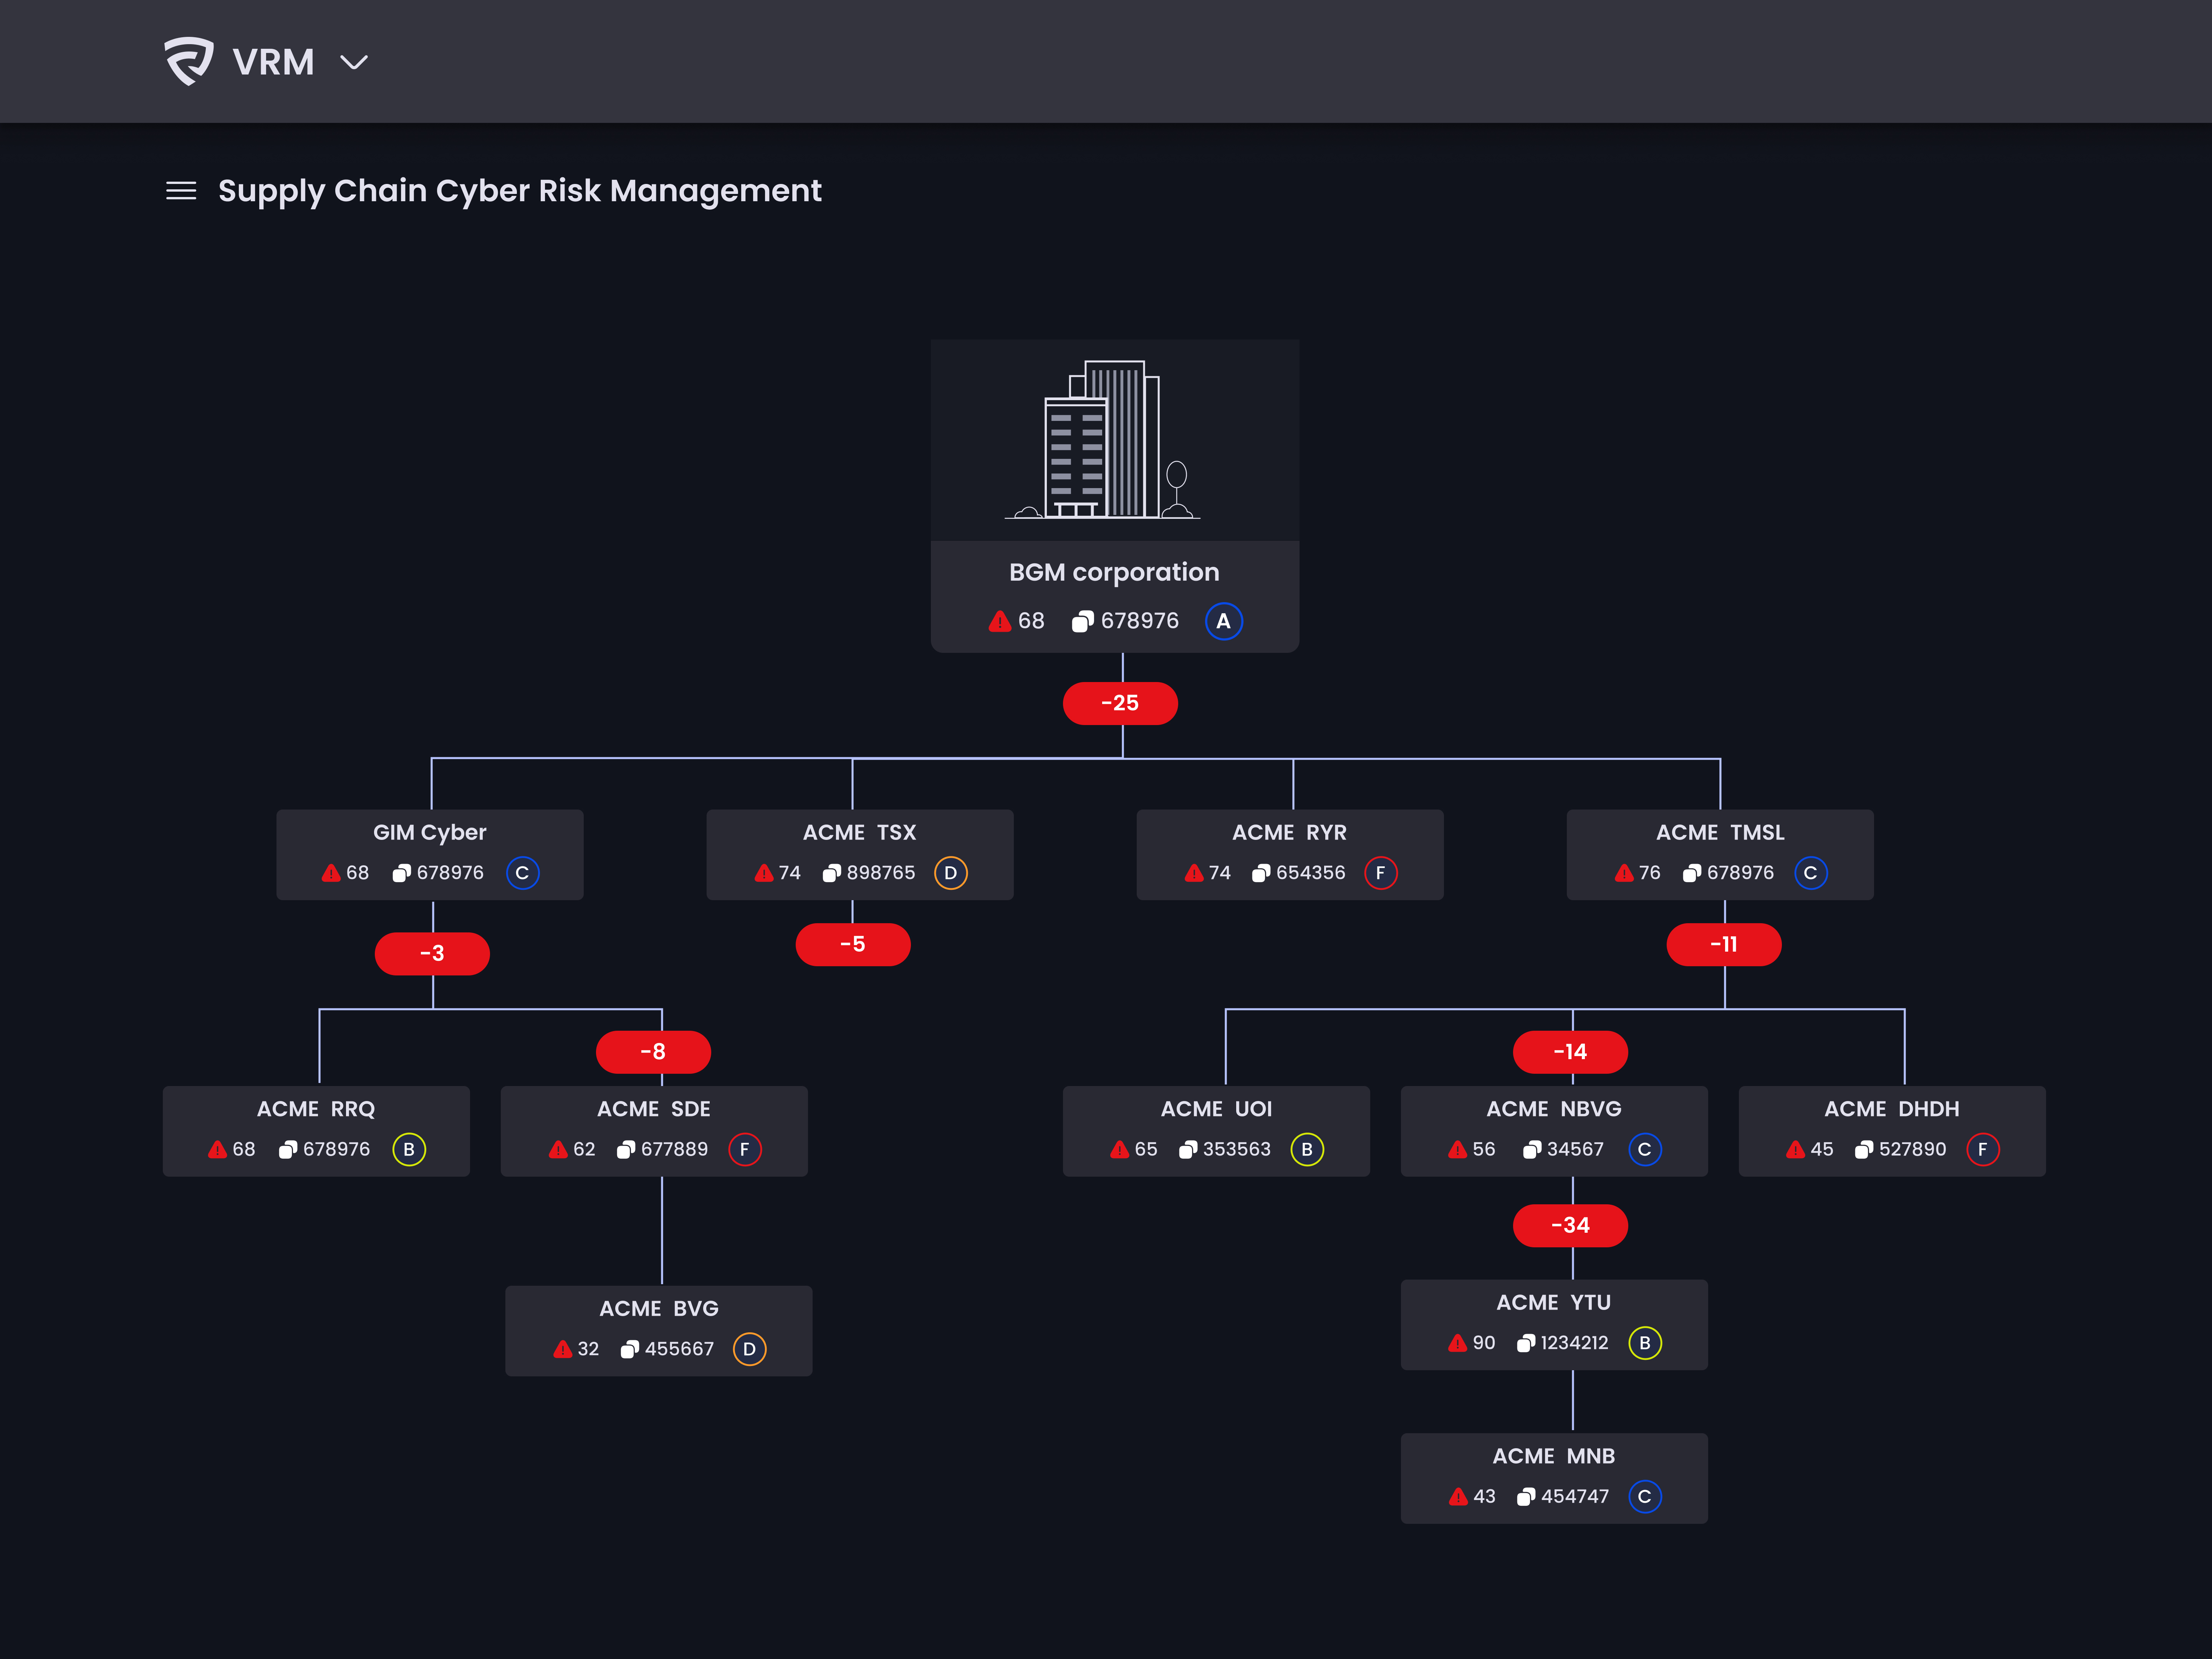Screen dimensions: 2212x1659
Task: Click the 353563 value on ACME UOI
Action: (1237, 1150)
